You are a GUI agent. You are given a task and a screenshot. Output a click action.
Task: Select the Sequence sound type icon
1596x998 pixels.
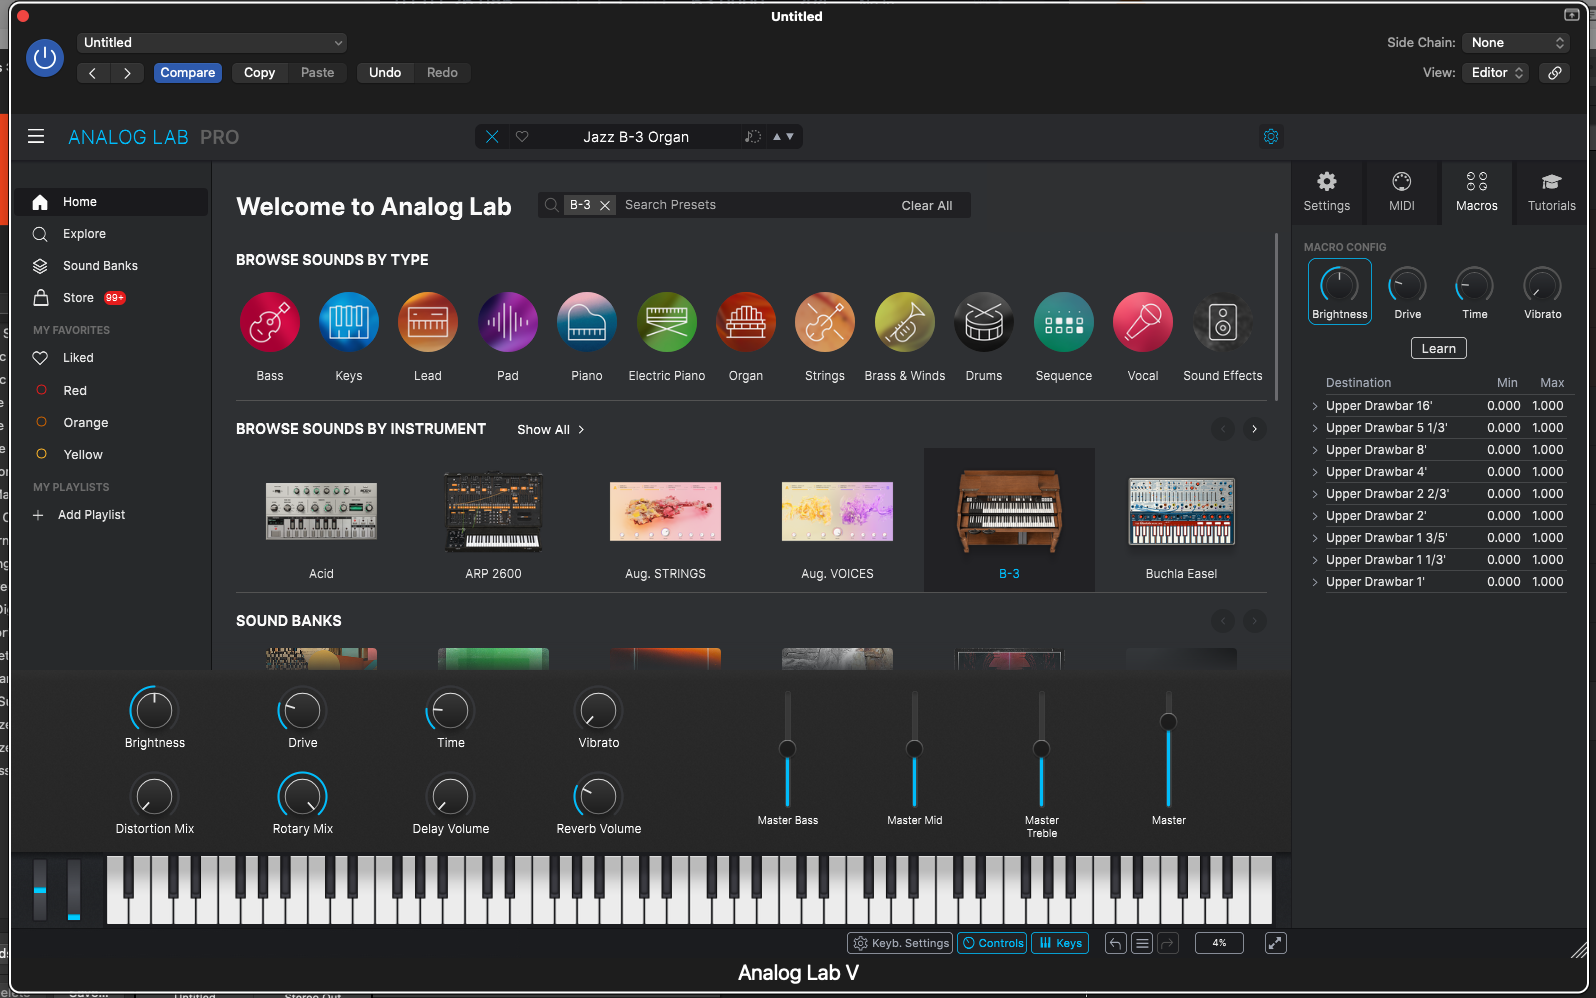[x=1064, y=322]
